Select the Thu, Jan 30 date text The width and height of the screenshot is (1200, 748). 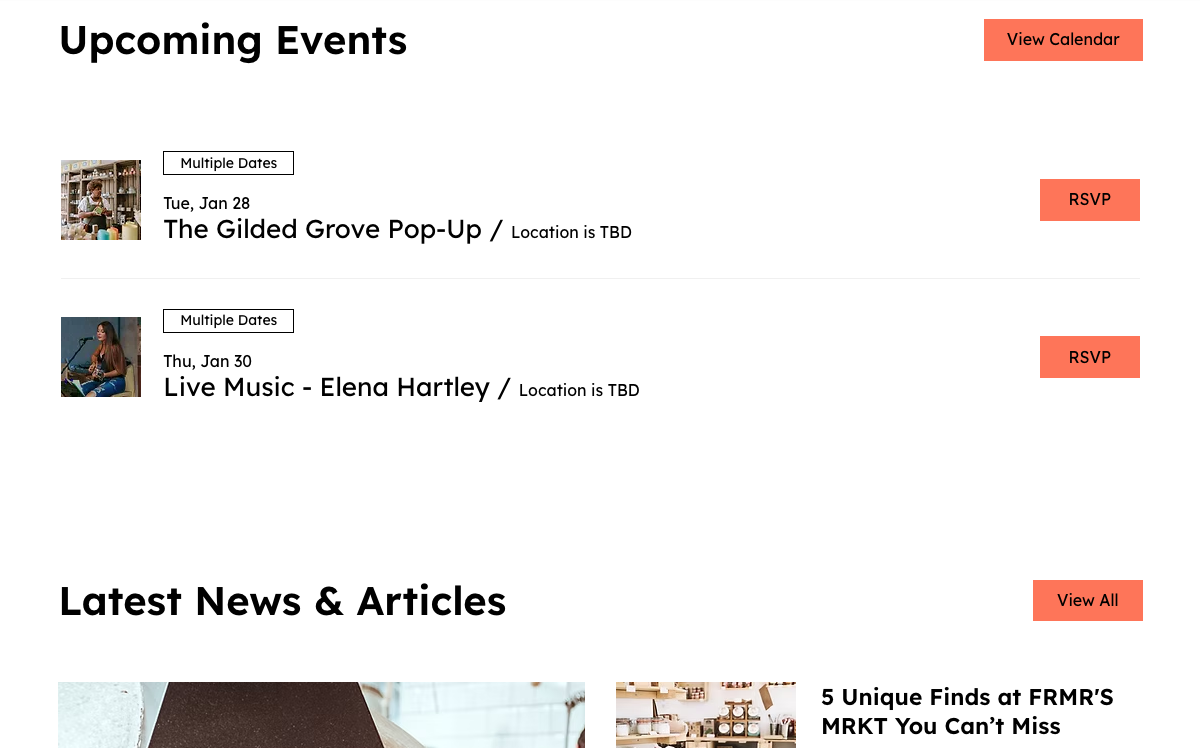[208, 361]
